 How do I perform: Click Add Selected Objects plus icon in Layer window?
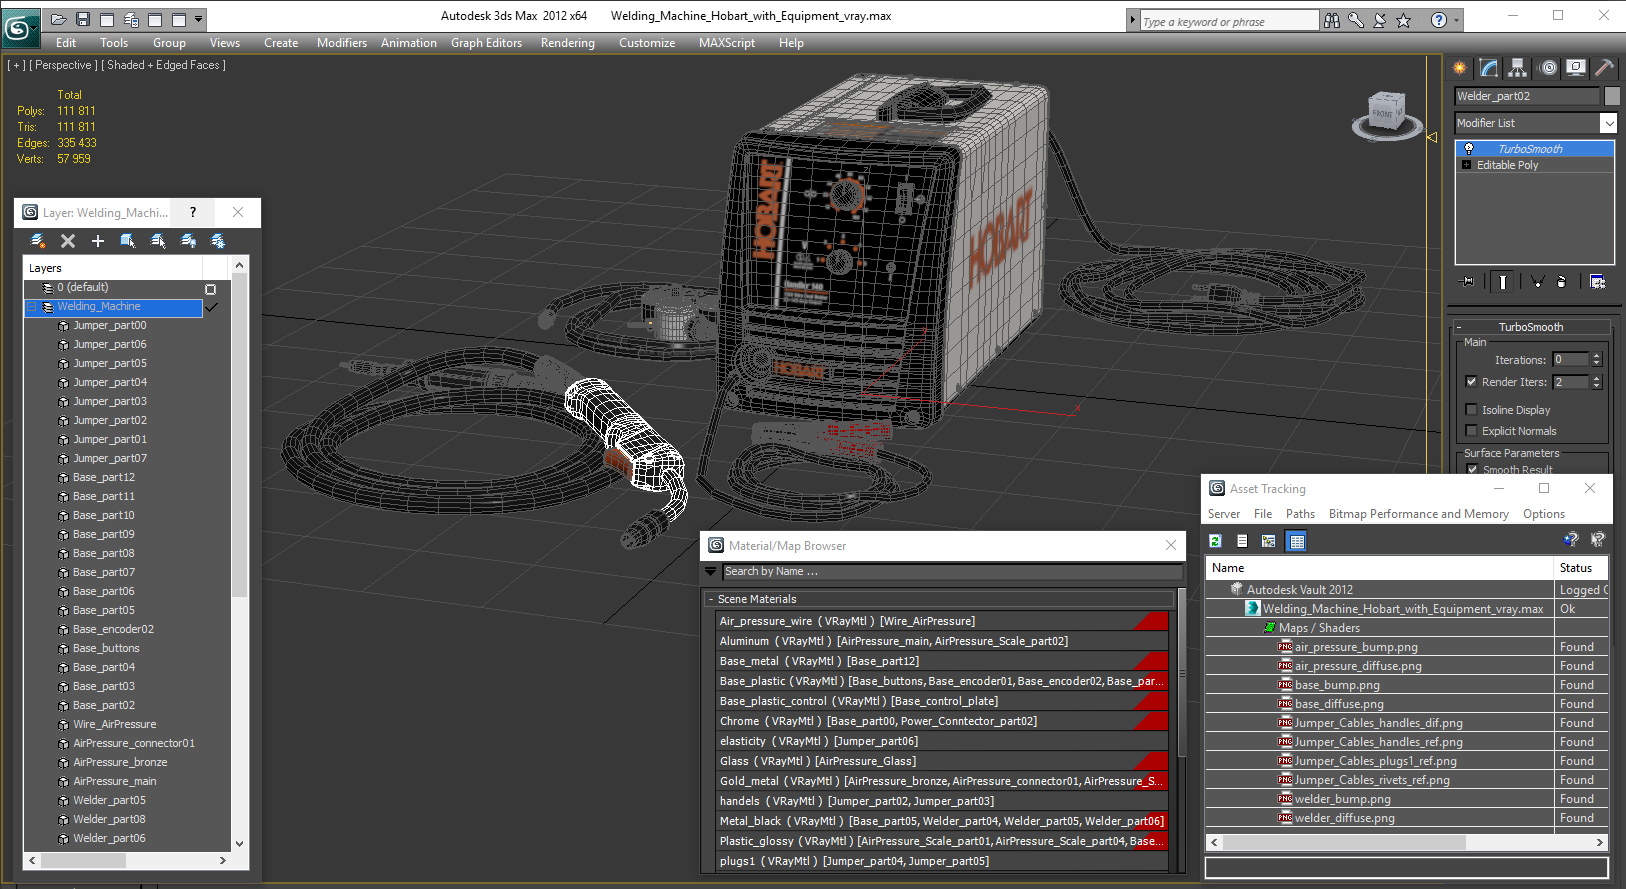98,241
